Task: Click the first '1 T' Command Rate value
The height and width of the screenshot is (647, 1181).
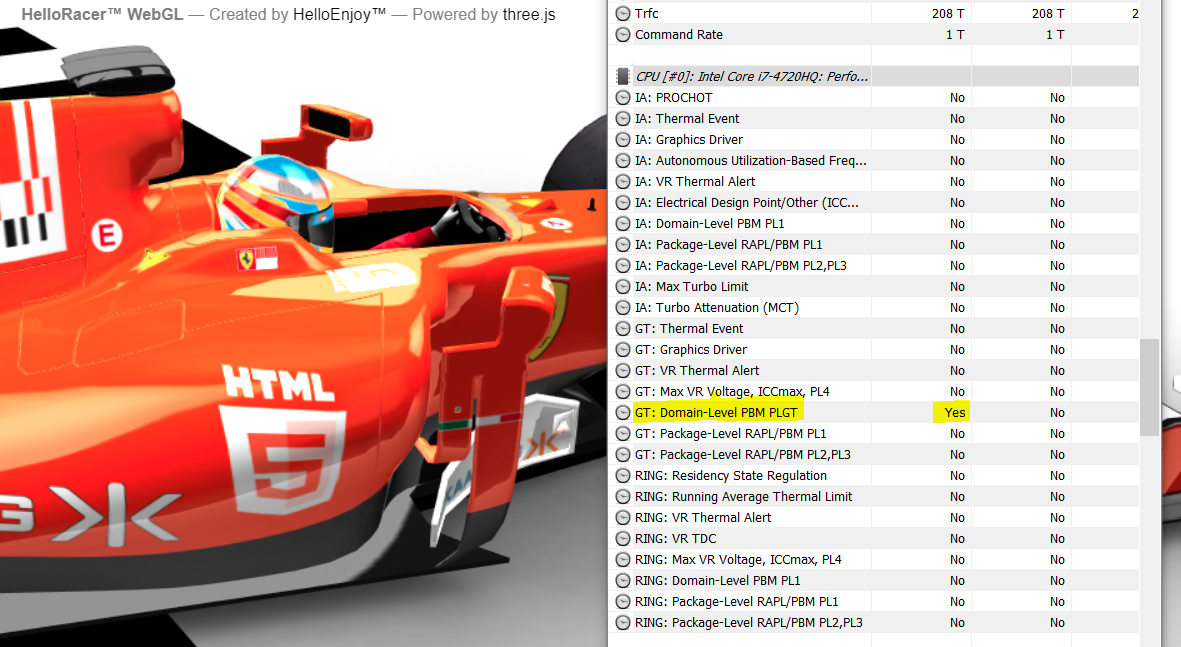Action: tap(955, 35)
